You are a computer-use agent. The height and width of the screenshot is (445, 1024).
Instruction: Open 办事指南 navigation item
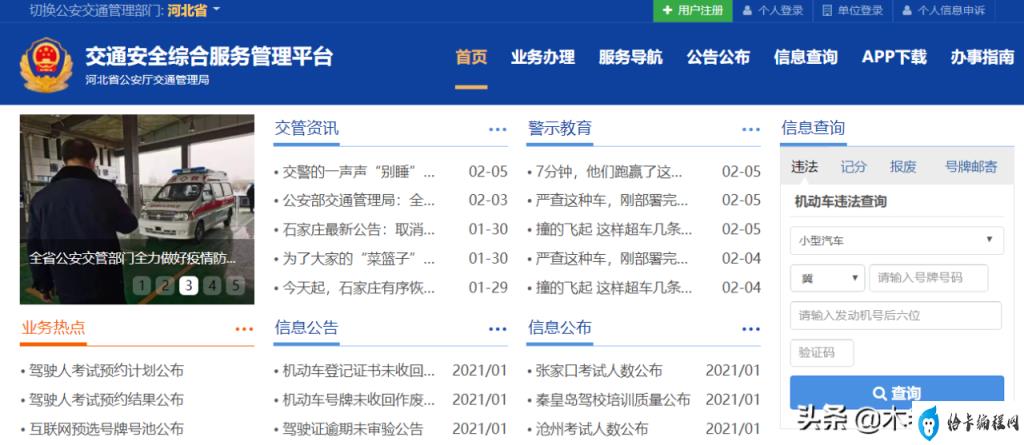[982, 58]
